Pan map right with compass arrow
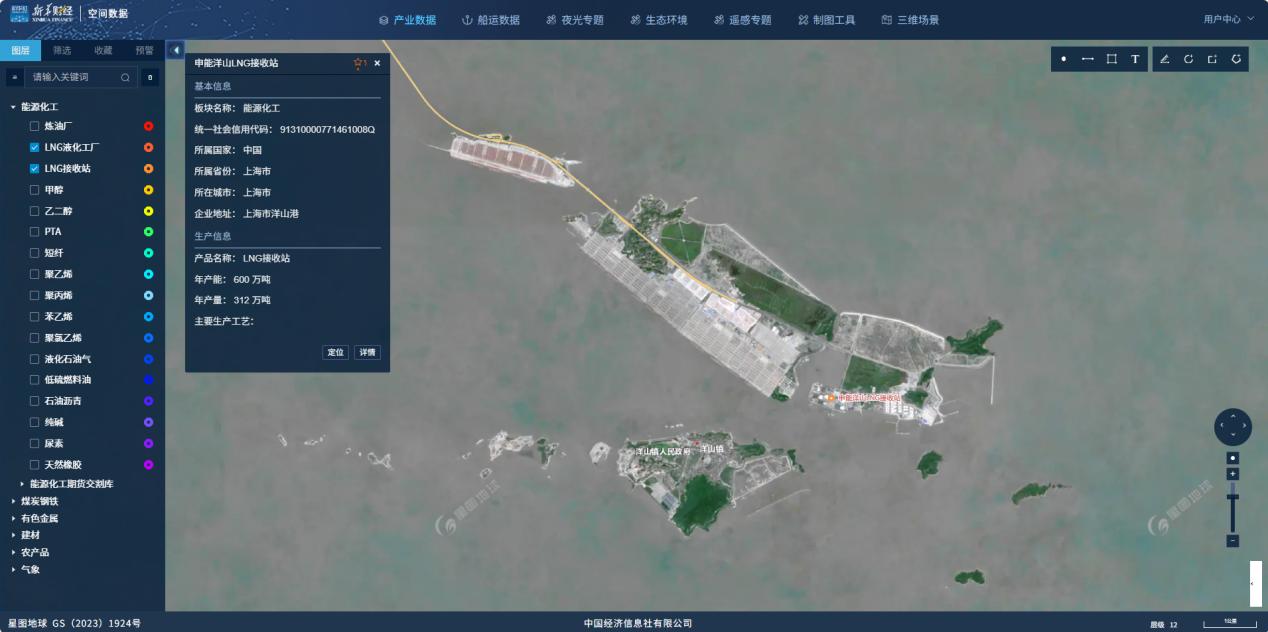1268x632 pixels. click(x=1244, y=426)
